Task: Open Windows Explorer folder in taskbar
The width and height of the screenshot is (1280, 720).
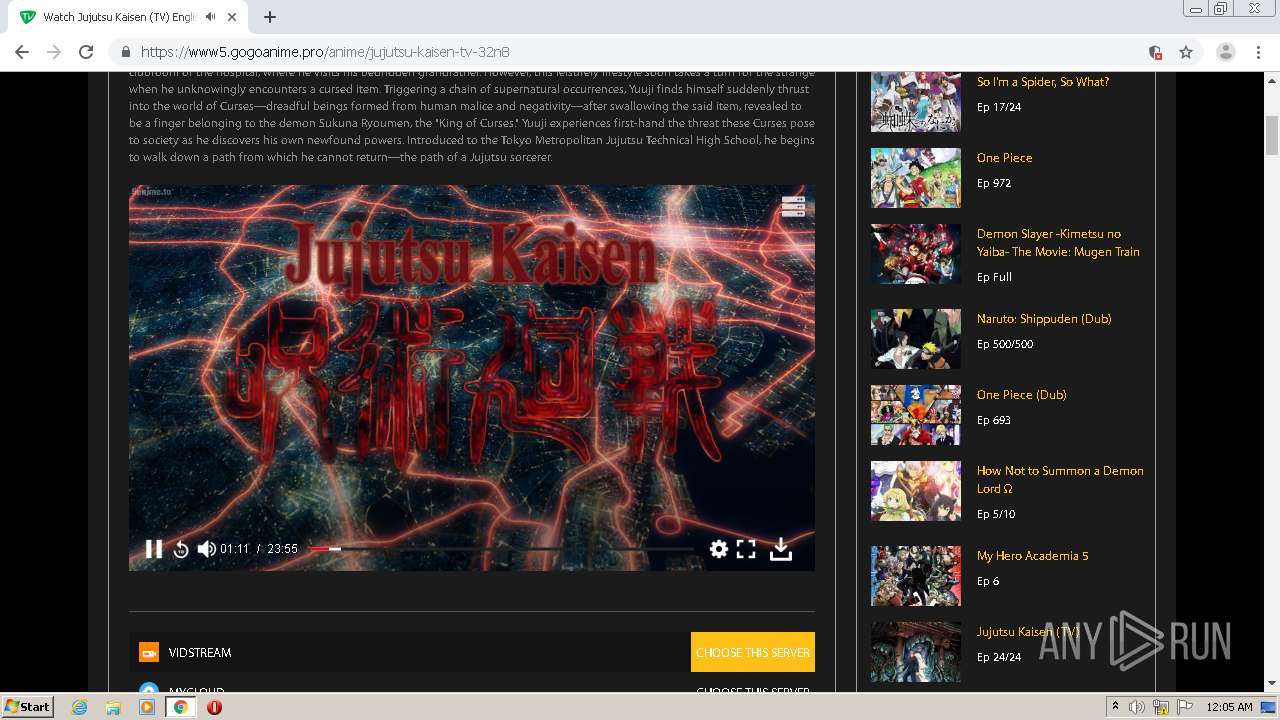Action: (113, 707)
